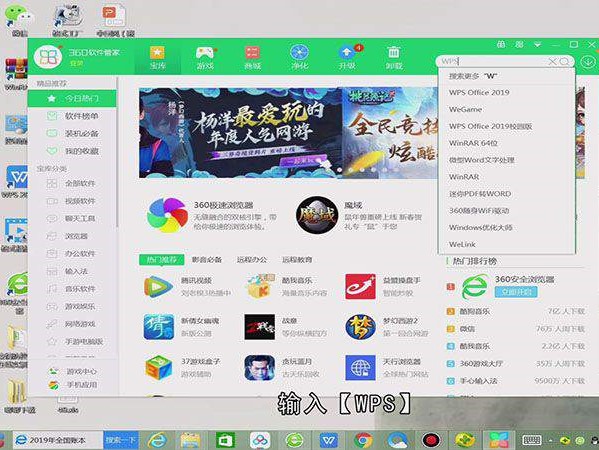Image resolution: width=599 pixels, height=450 pixels.
Task: Open 我的收藏 in the sidebar
Action: [x=72, y=151]
